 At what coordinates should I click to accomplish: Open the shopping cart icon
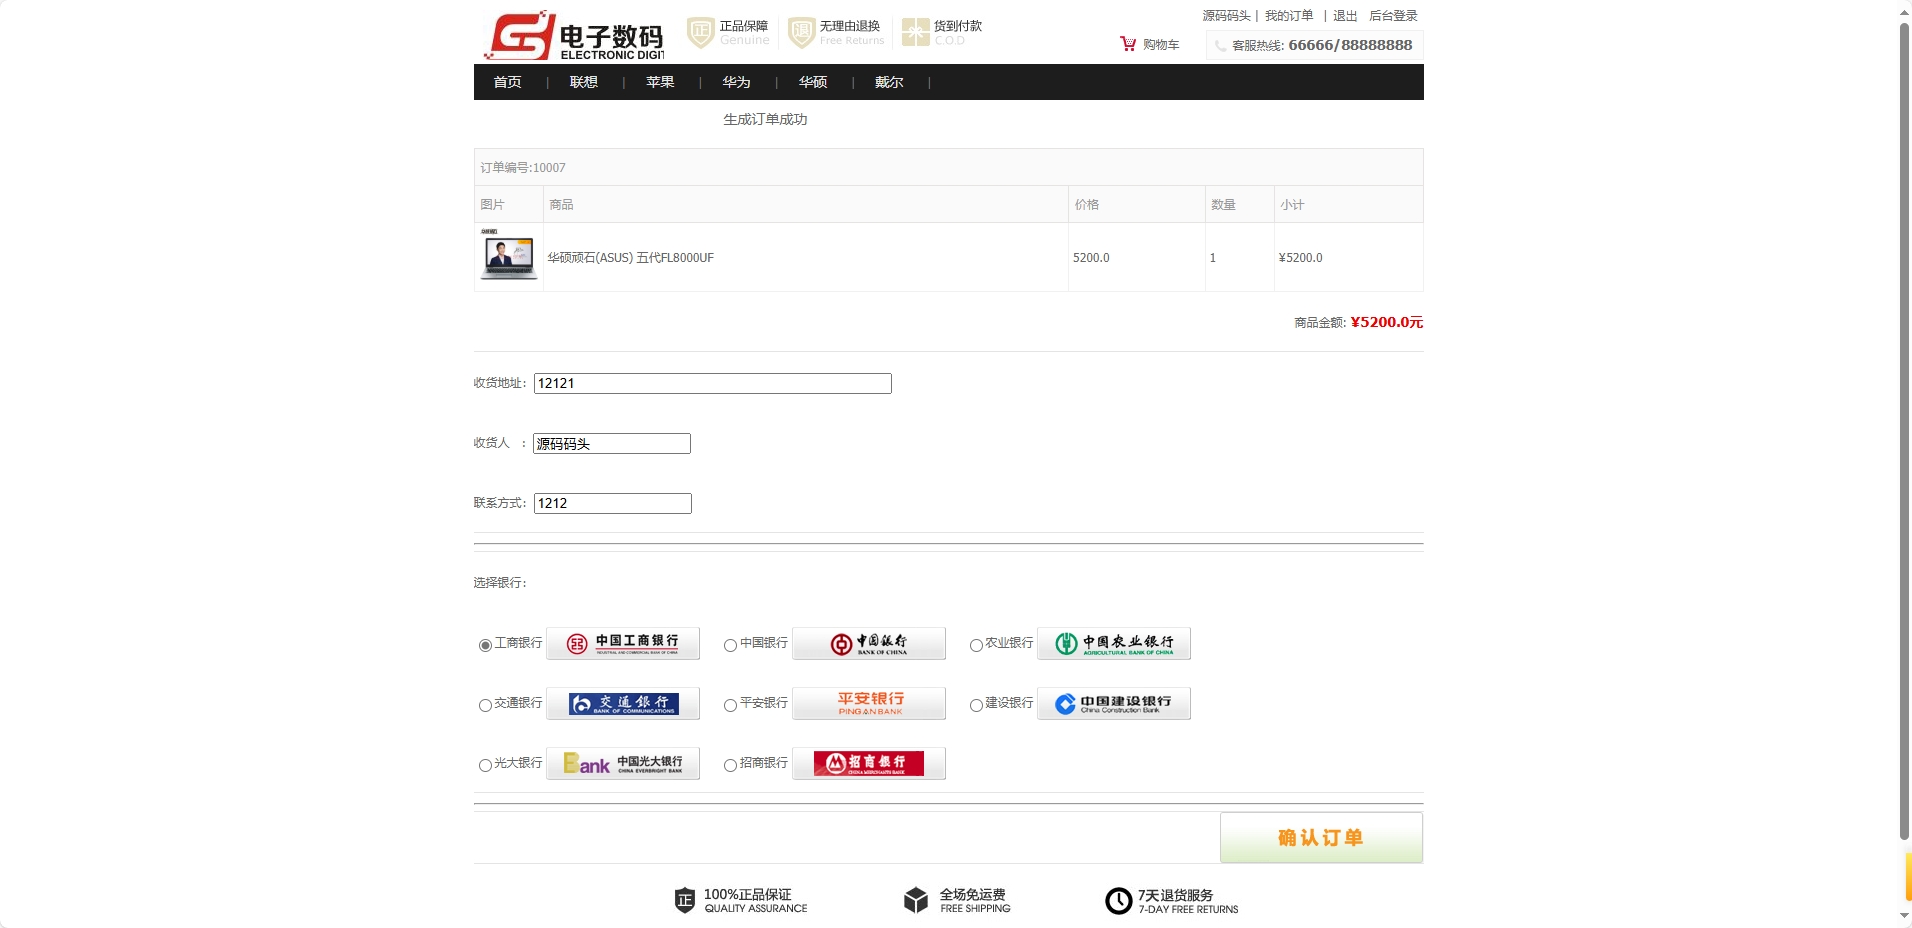pos(1128,43)
